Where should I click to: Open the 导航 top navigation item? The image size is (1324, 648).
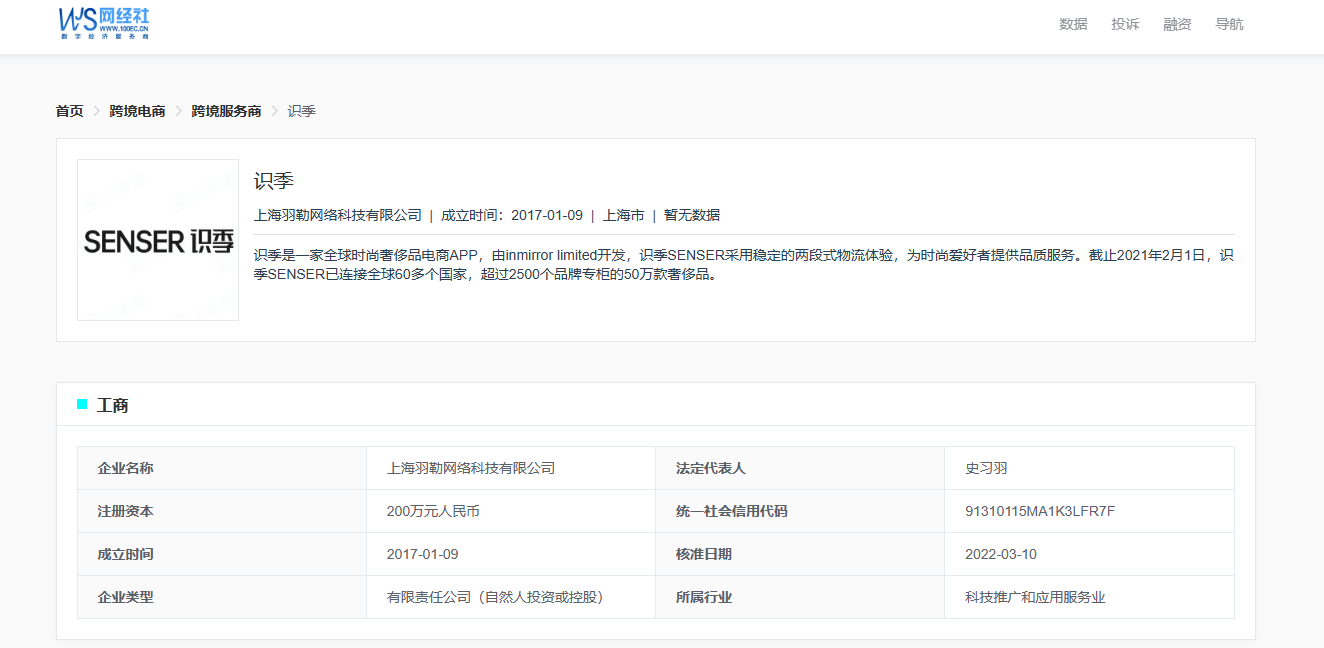1229,24
